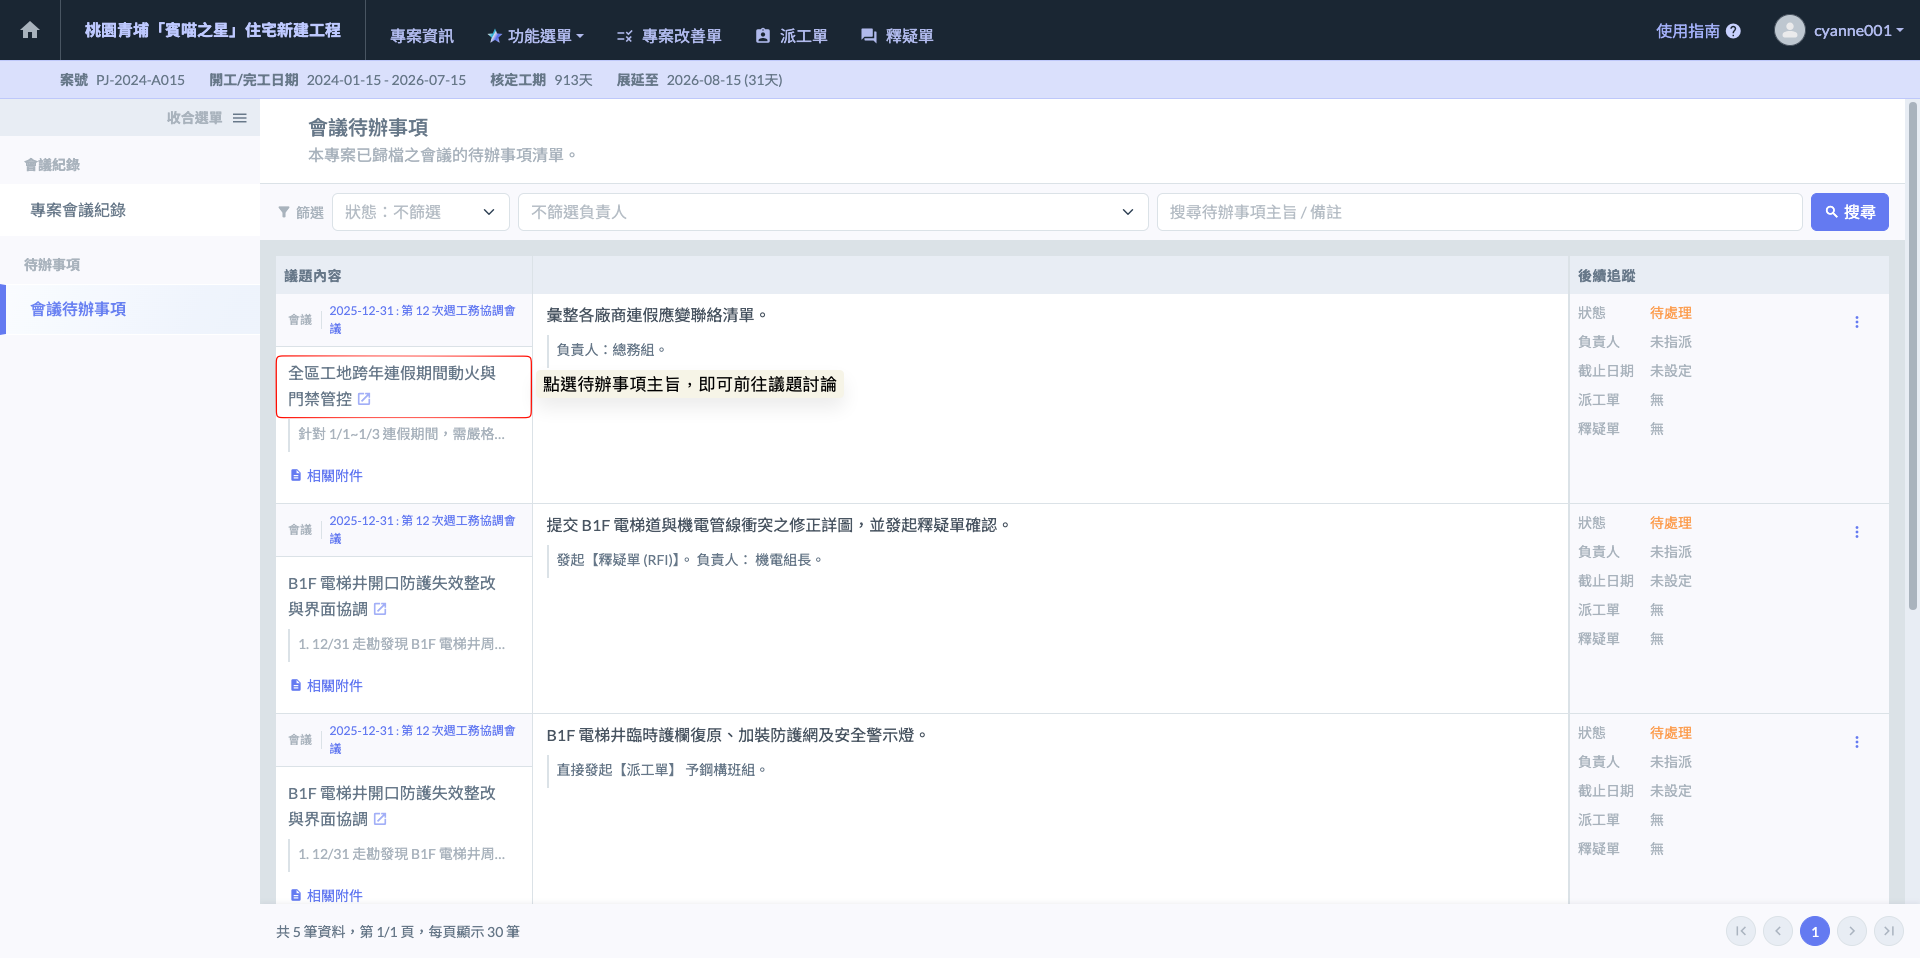The height and width of the screenshot is (958, 1920).
Task: Click the search todo subject input field
Action: (1478, 212)
